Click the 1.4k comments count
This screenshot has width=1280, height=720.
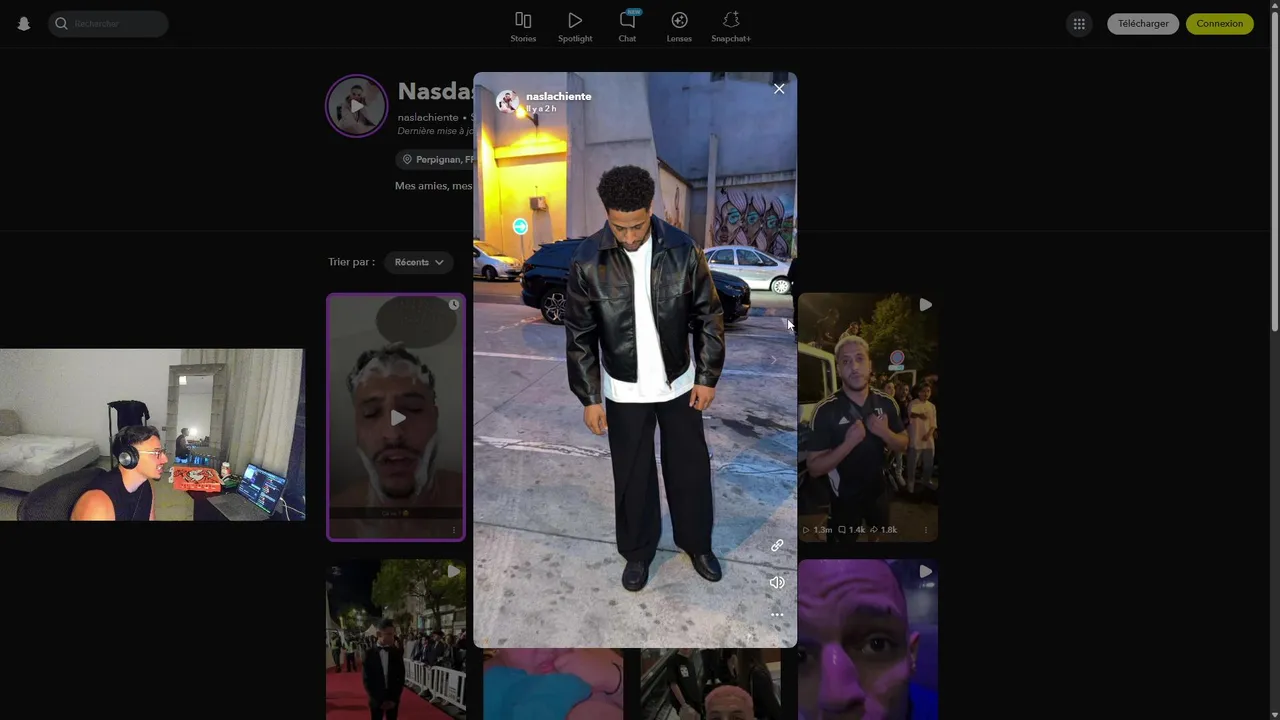(851, 530)
